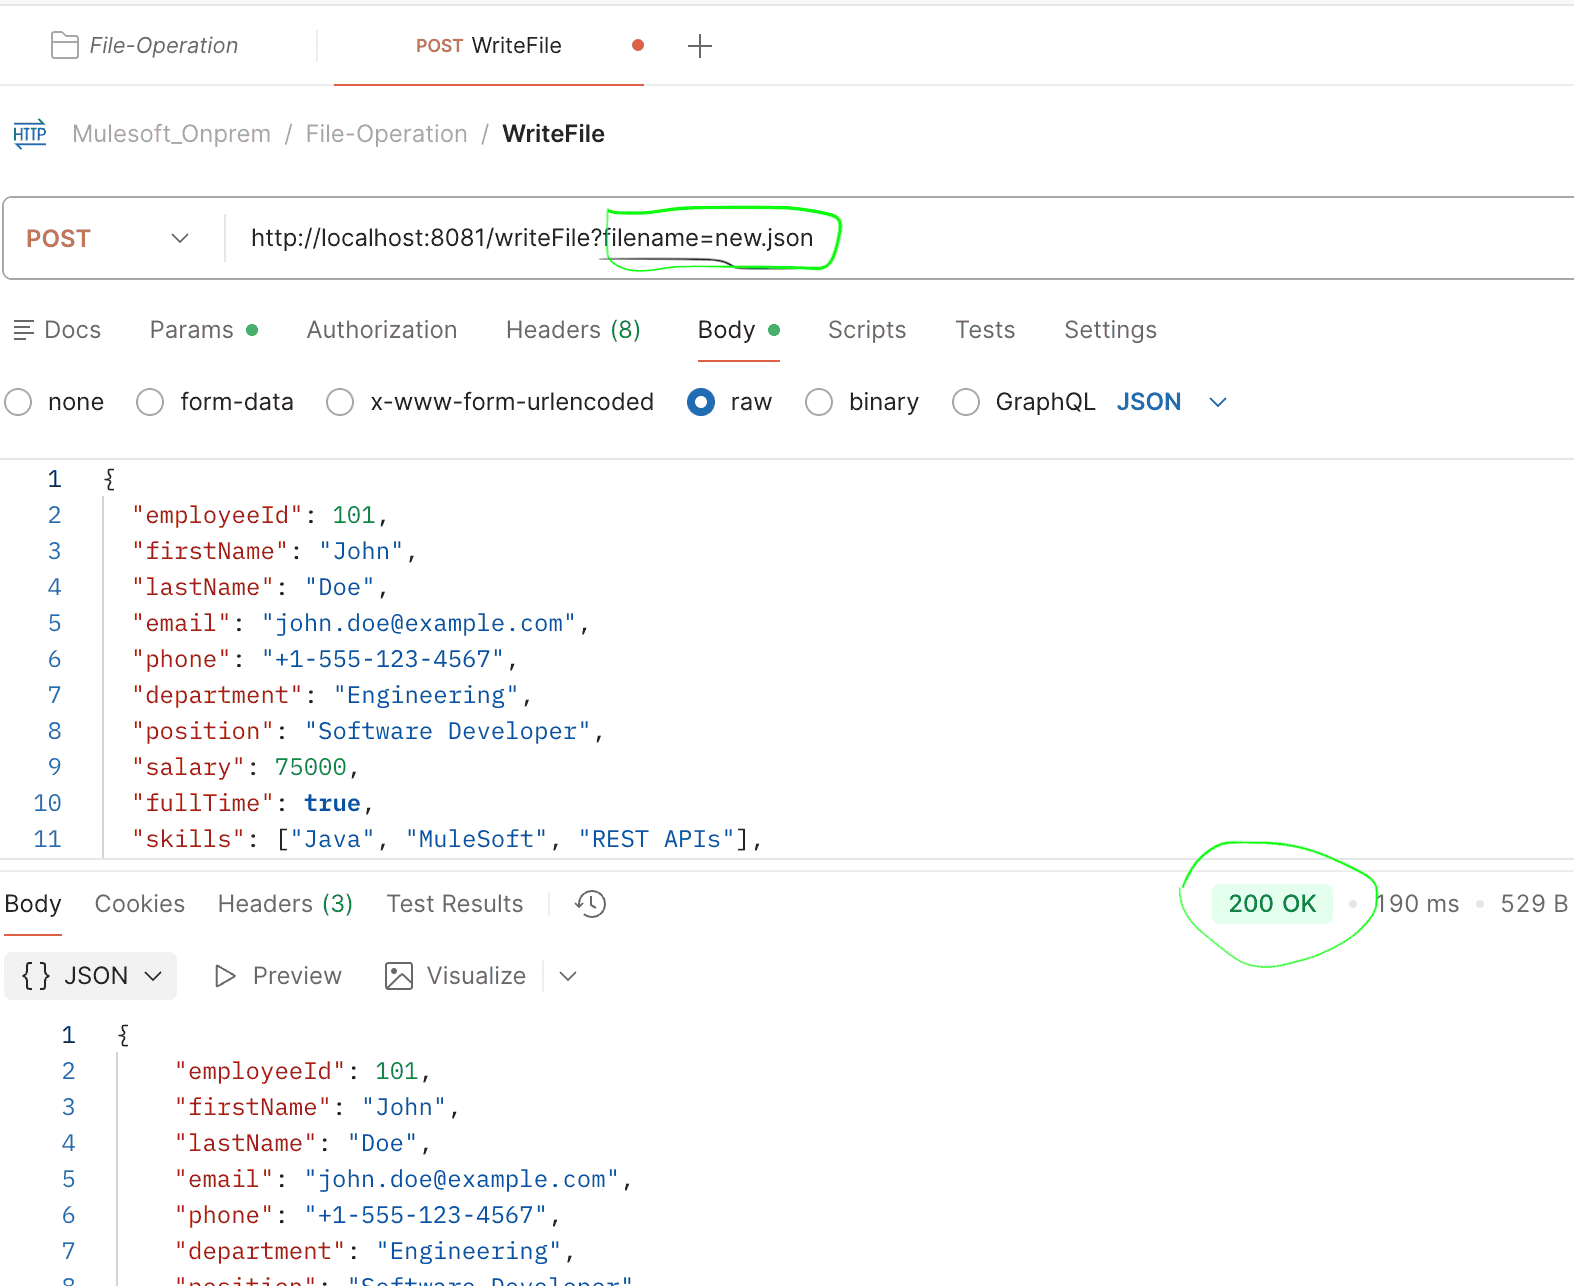1574x1286 pixels.
Task: Click the plus icon to open new tab
Action: tap(700, 46)
